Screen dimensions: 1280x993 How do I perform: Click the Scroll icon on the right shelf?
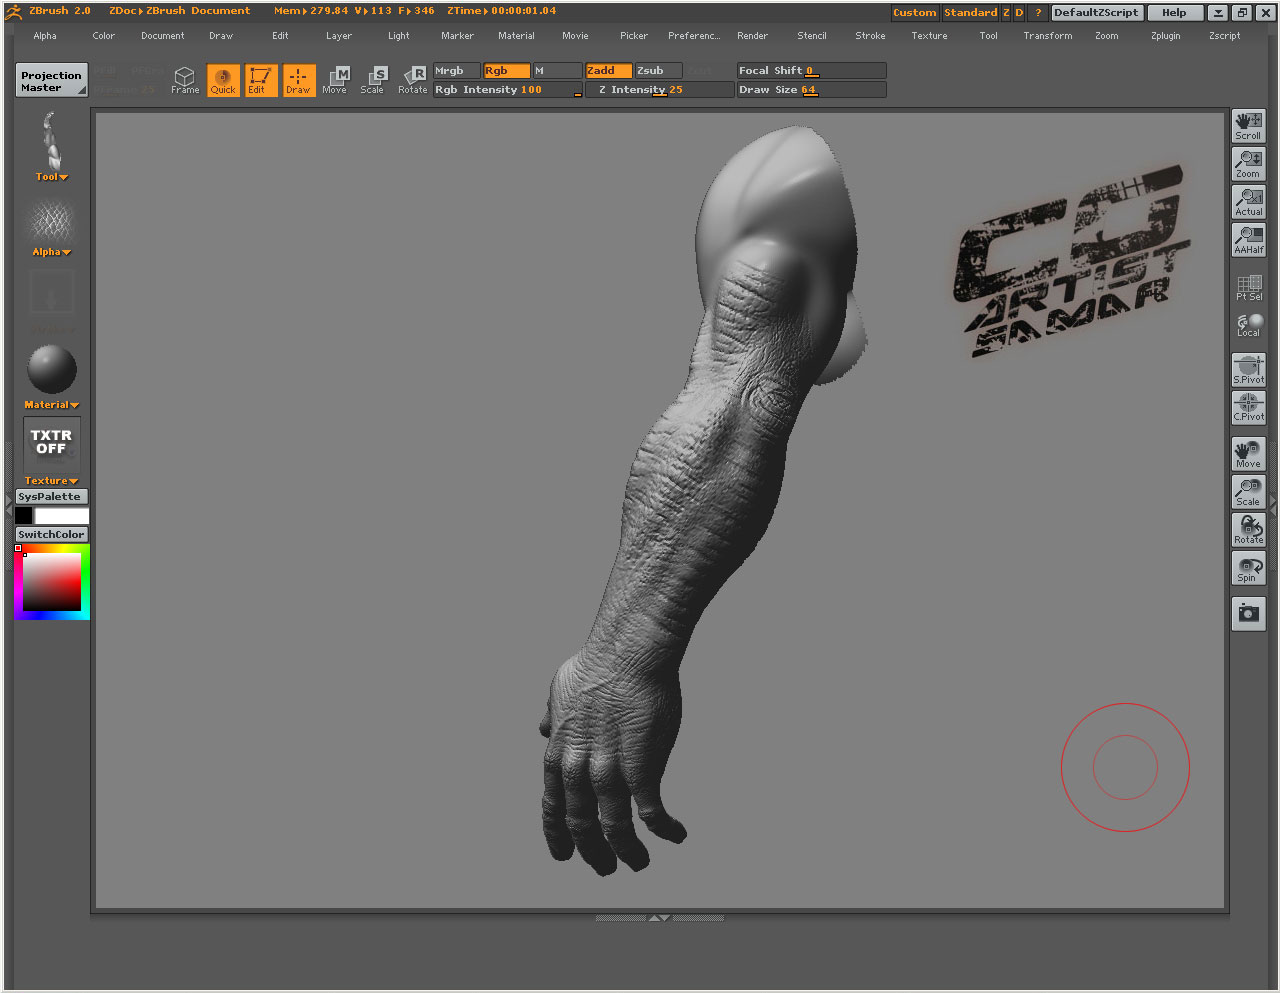tap(1248, 124)
